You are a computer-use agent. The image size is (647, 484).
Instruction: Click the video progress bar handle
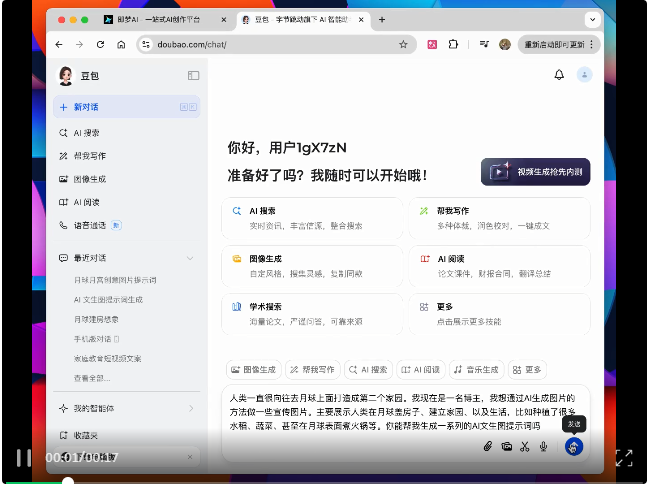click(68, 481)
